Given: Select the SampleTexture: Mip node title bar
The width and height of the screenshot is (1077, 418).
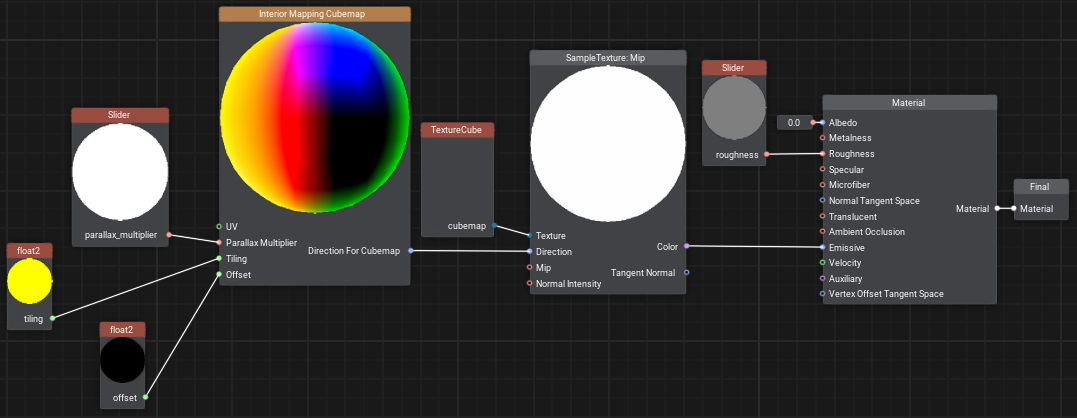Looking at the screenshot, I should [607, 58].
